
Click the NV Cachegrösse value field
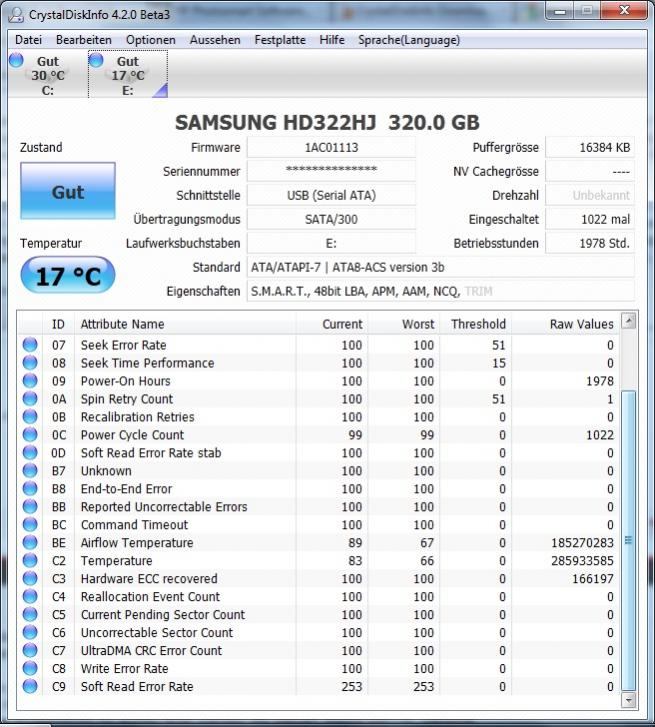(590, 172)
